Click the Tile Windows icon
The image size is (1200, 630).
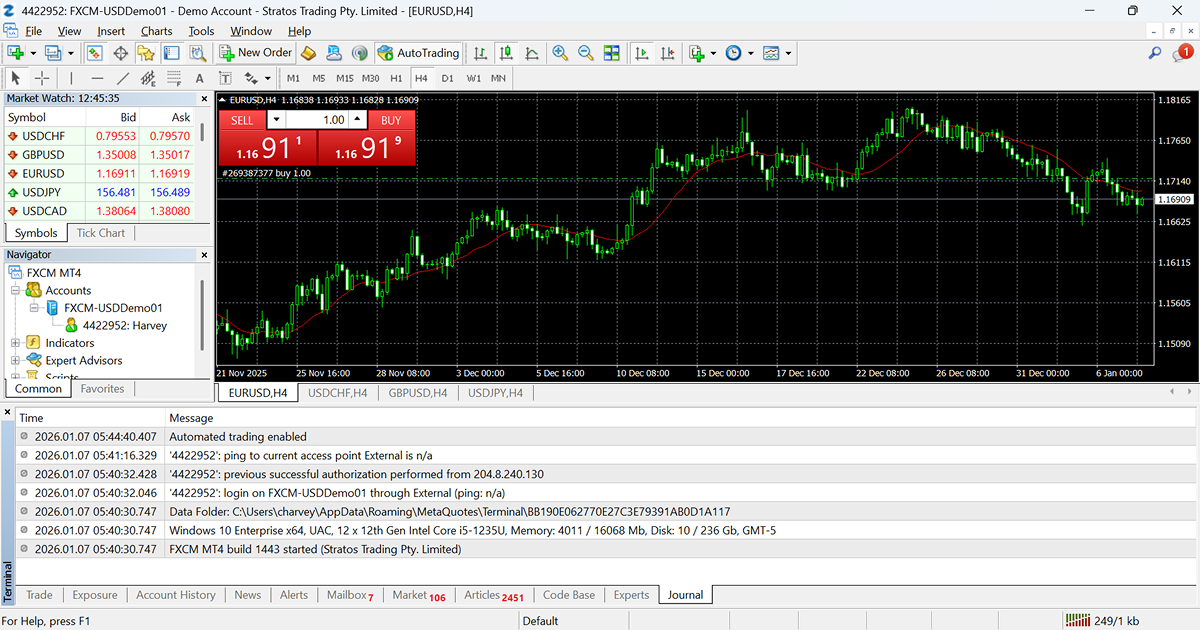(x=612, y=53)
